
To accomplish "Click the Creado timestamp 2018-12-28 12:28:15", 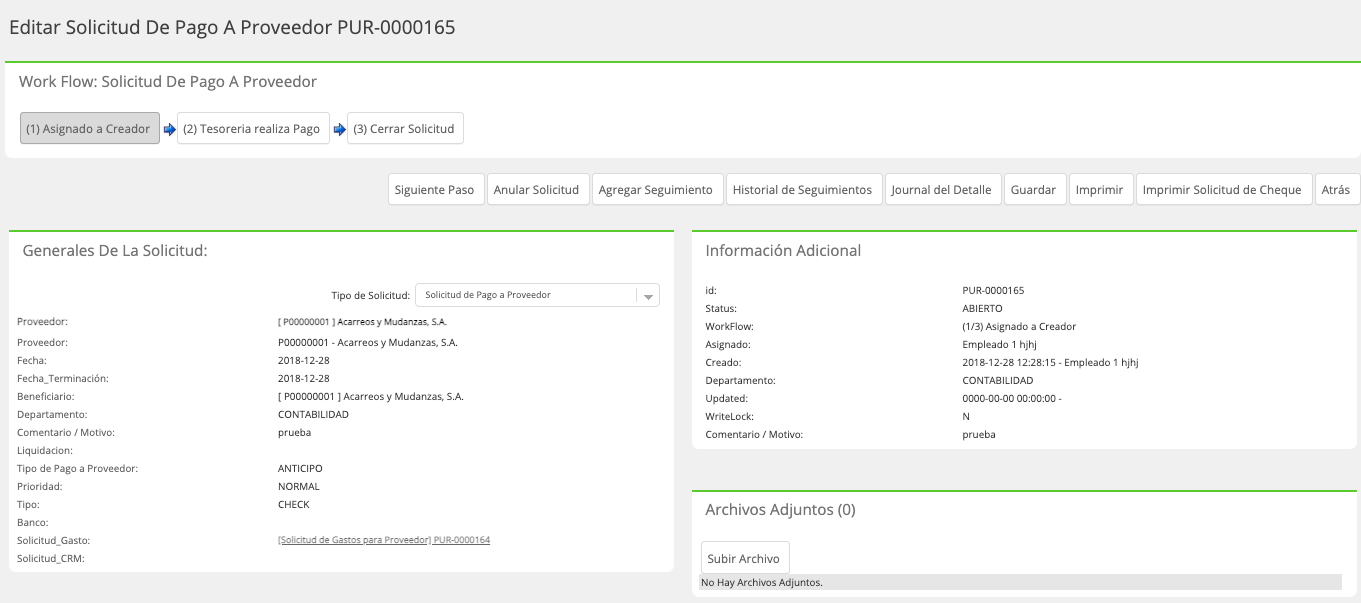I will tap(1009, 363).
